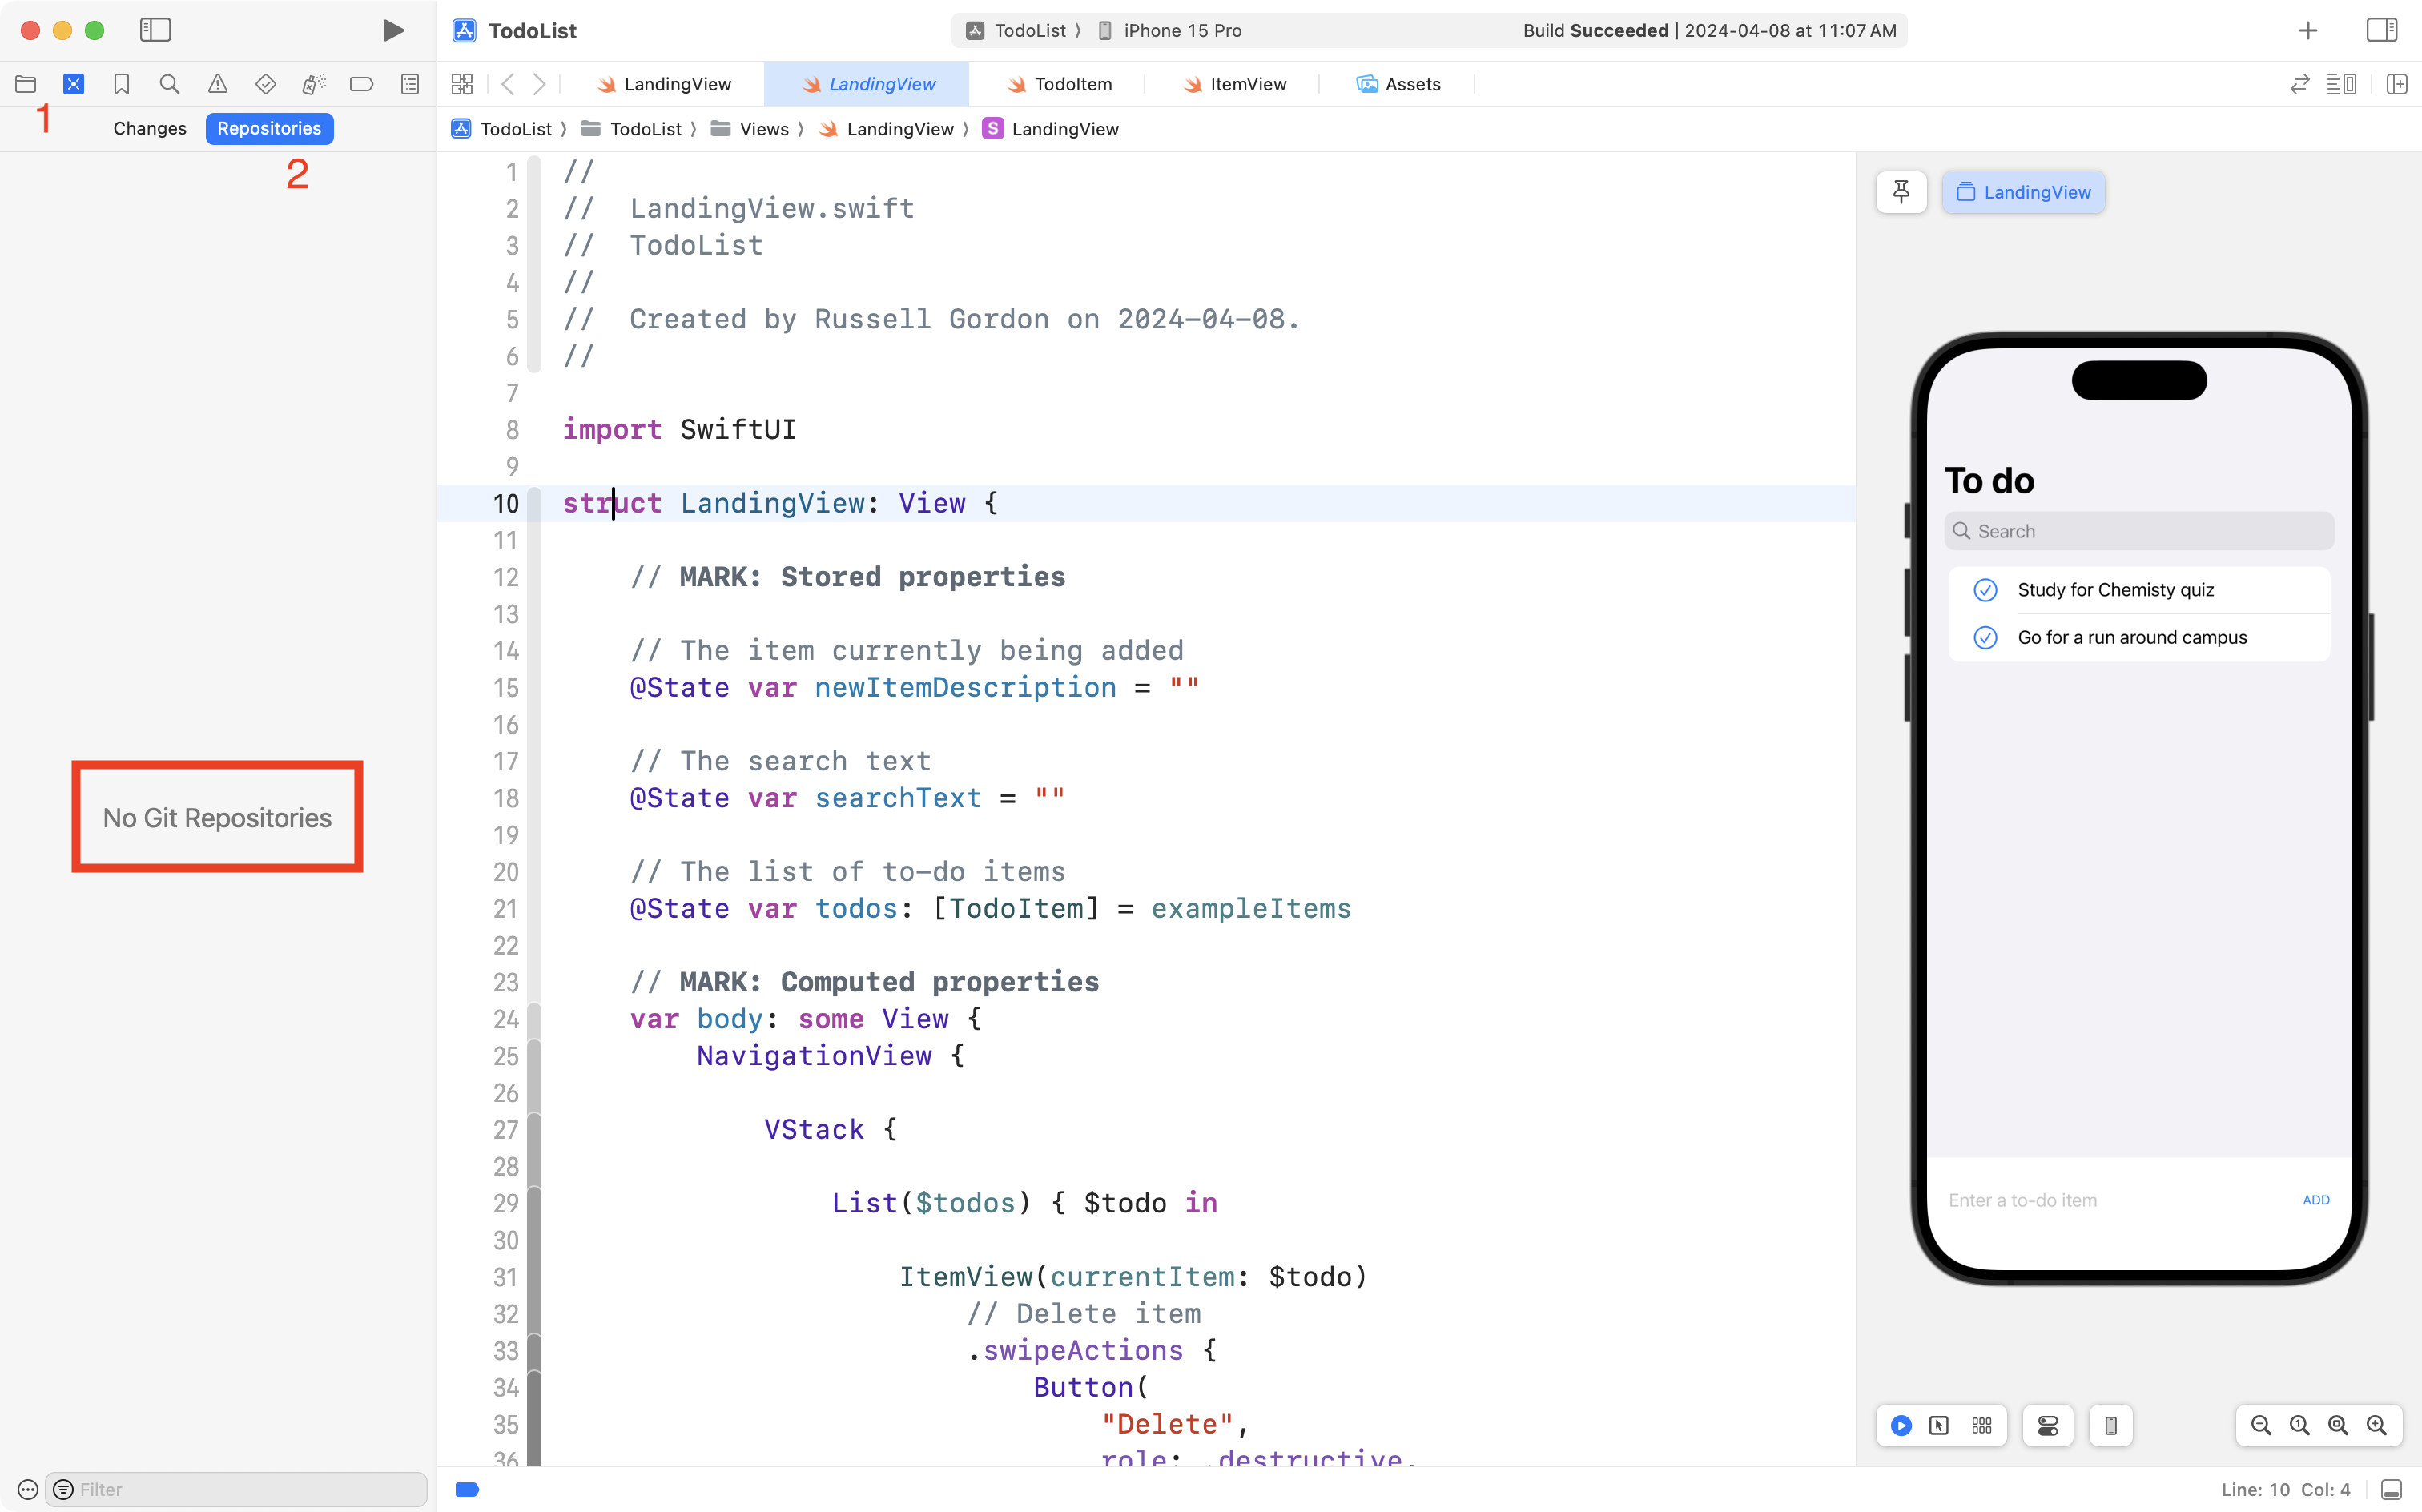The width and height of the screenshot is (2422, 1512).
Task: Open the Test navigator checkmark icon
Action: tap(266, 84)
